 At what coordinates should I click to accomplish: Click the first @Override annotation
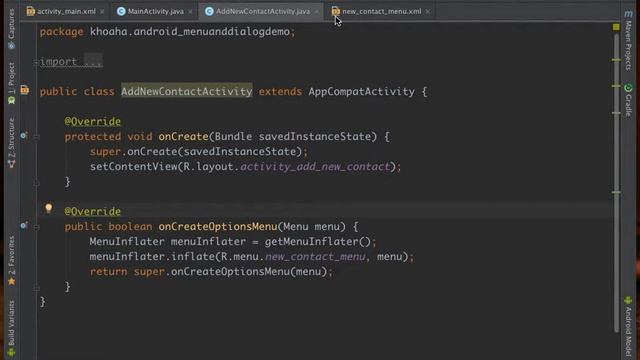click(93, 122)
